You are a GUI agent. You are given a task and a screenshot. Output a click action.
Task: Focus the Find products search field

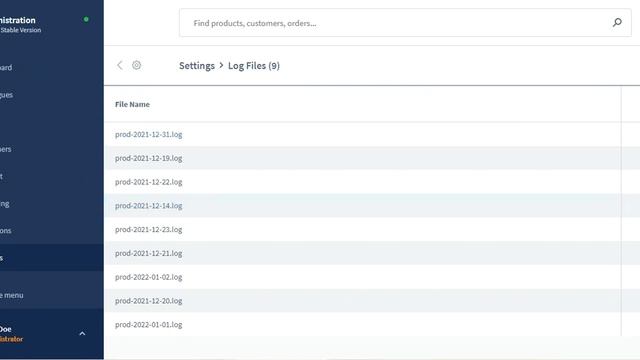pyautogui.click(x=405, y=23)
